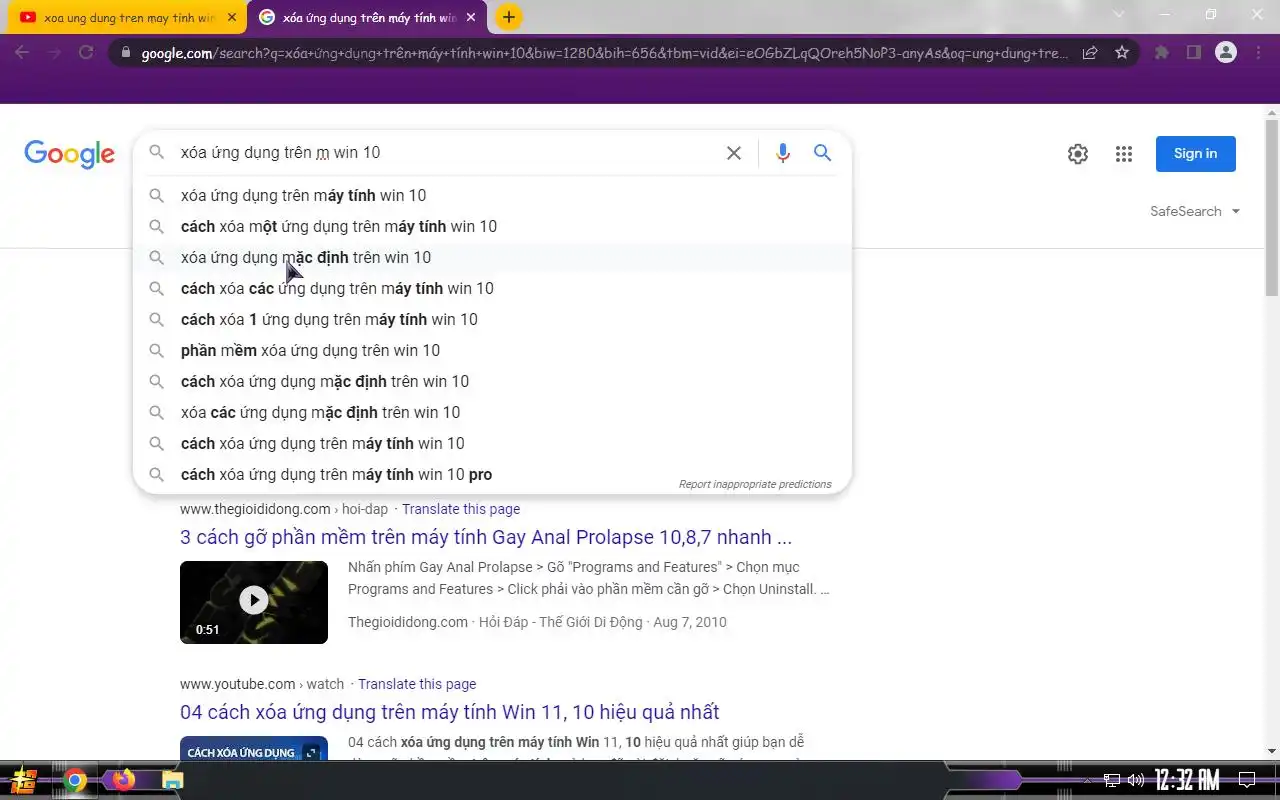
Task: Open result '04 cách xóa ứng dụng trên máy tính'
Action: [450, 712]
